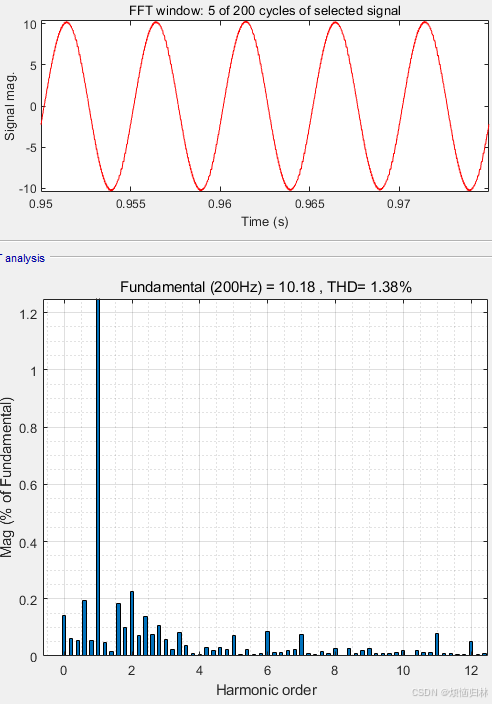492x704 pixels.
Task: Click the 'Harmonic order' axis label
Action: 266,690
